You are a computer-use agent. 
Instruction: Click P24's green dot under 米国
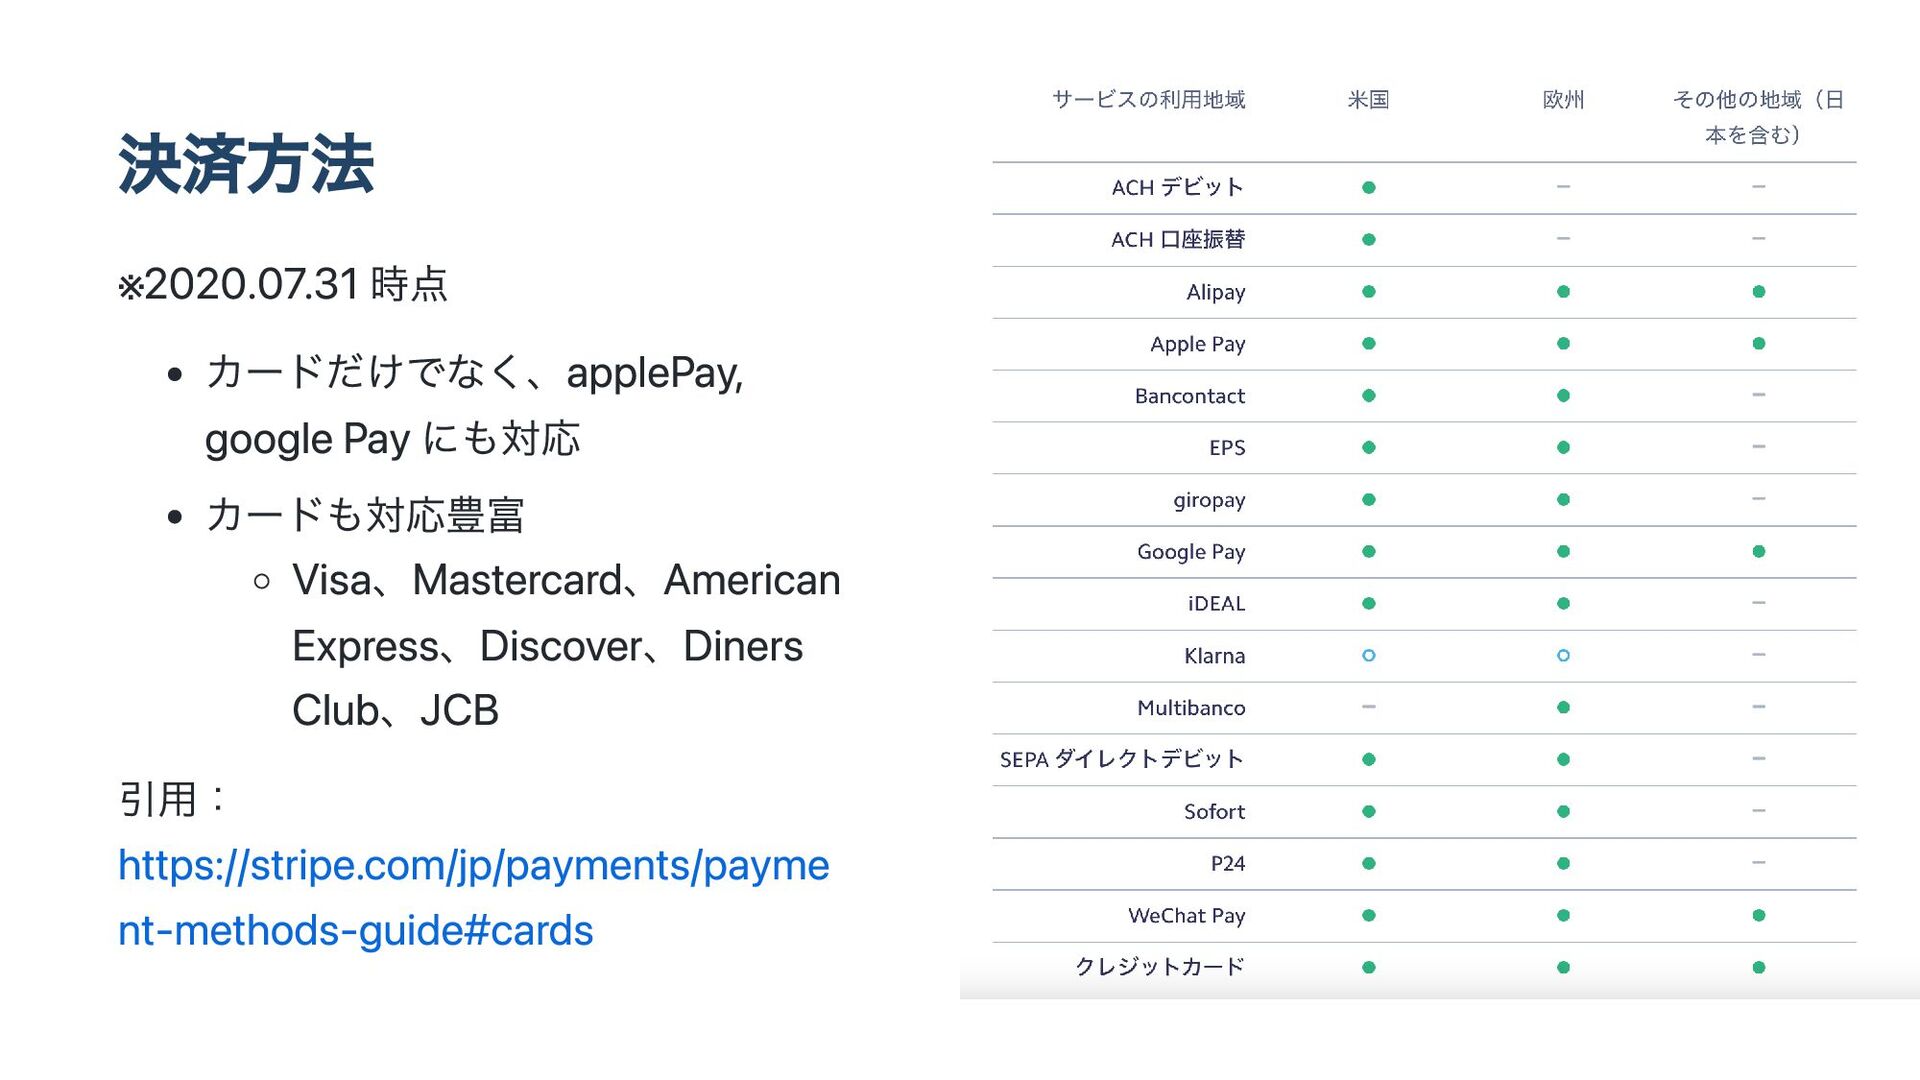pos(1369,864)
